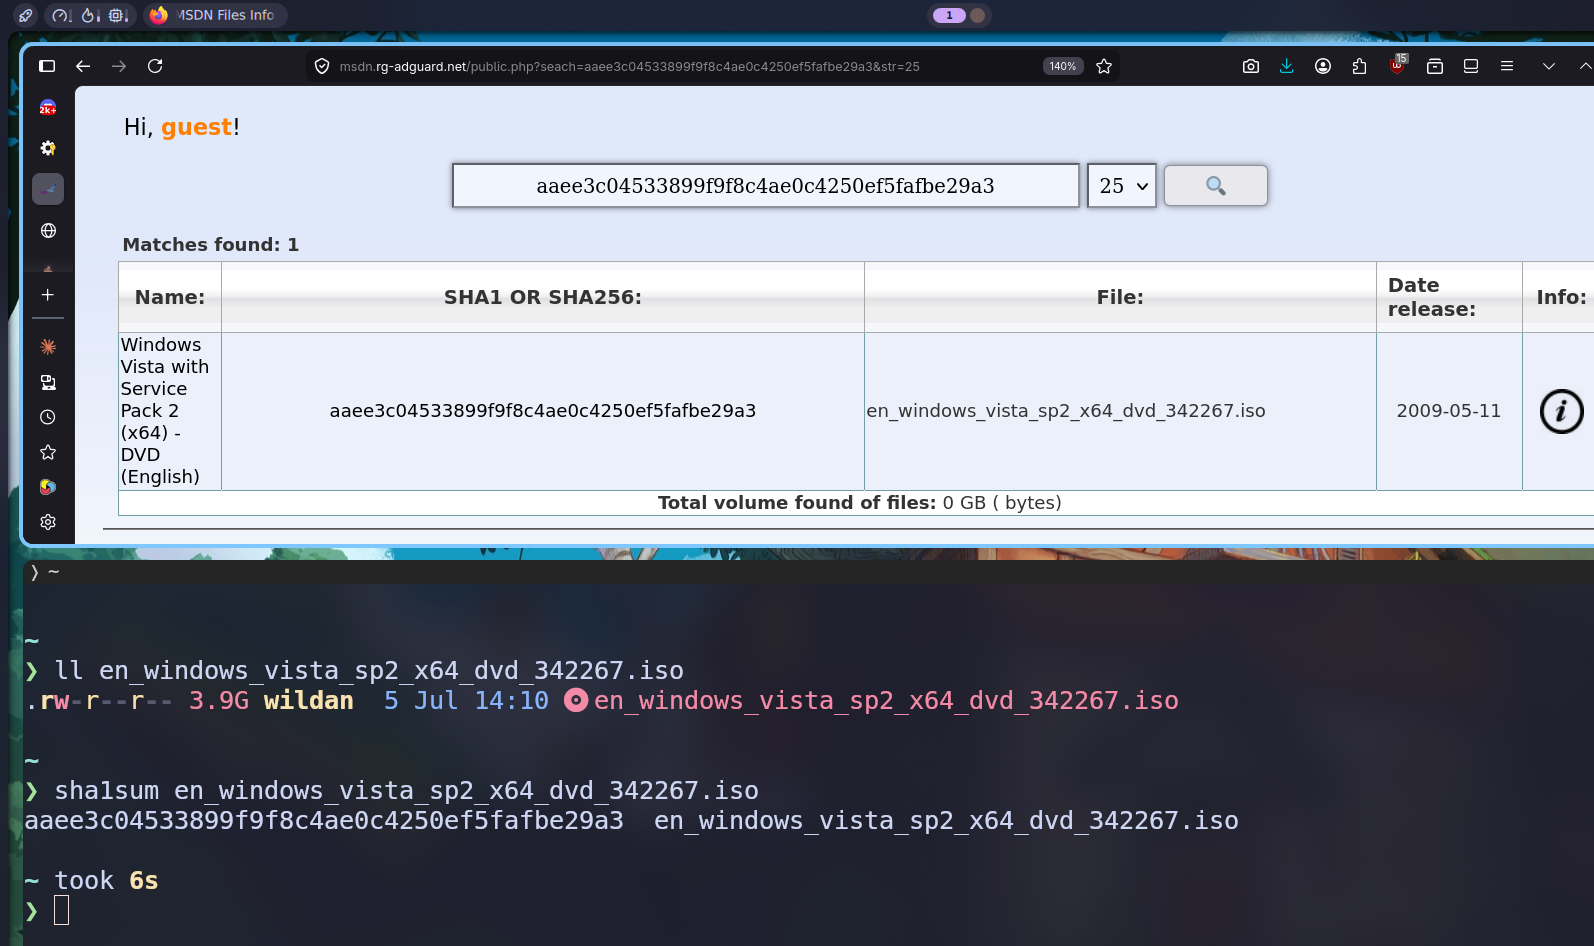1594x946 pixels.
Task: Open the Firefox hamburger application menu
Action: click(x=1507, y=66)
